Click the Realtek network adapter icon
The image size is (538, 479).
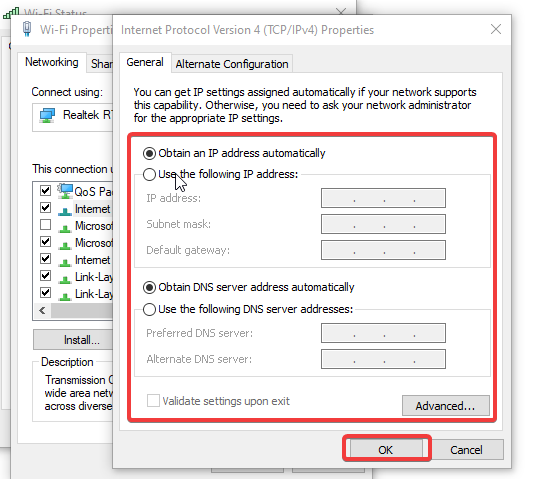pos(47,115)
